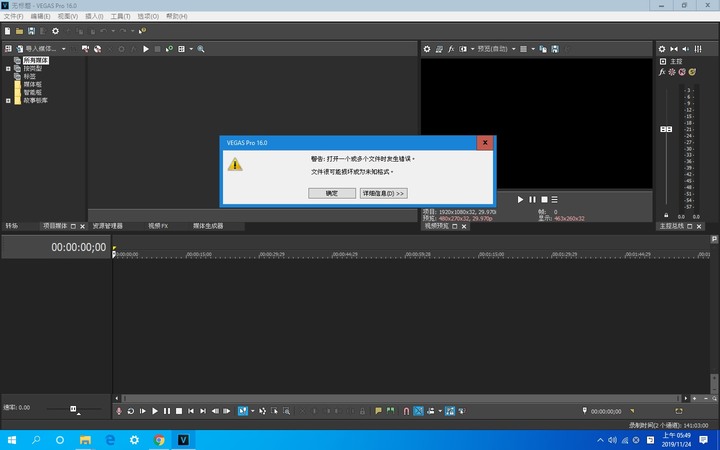The width and height of the screenshot is (720, 450).
Task: Click pause in the video preview window
Action: pyautogui.click(x=532, y=199)
